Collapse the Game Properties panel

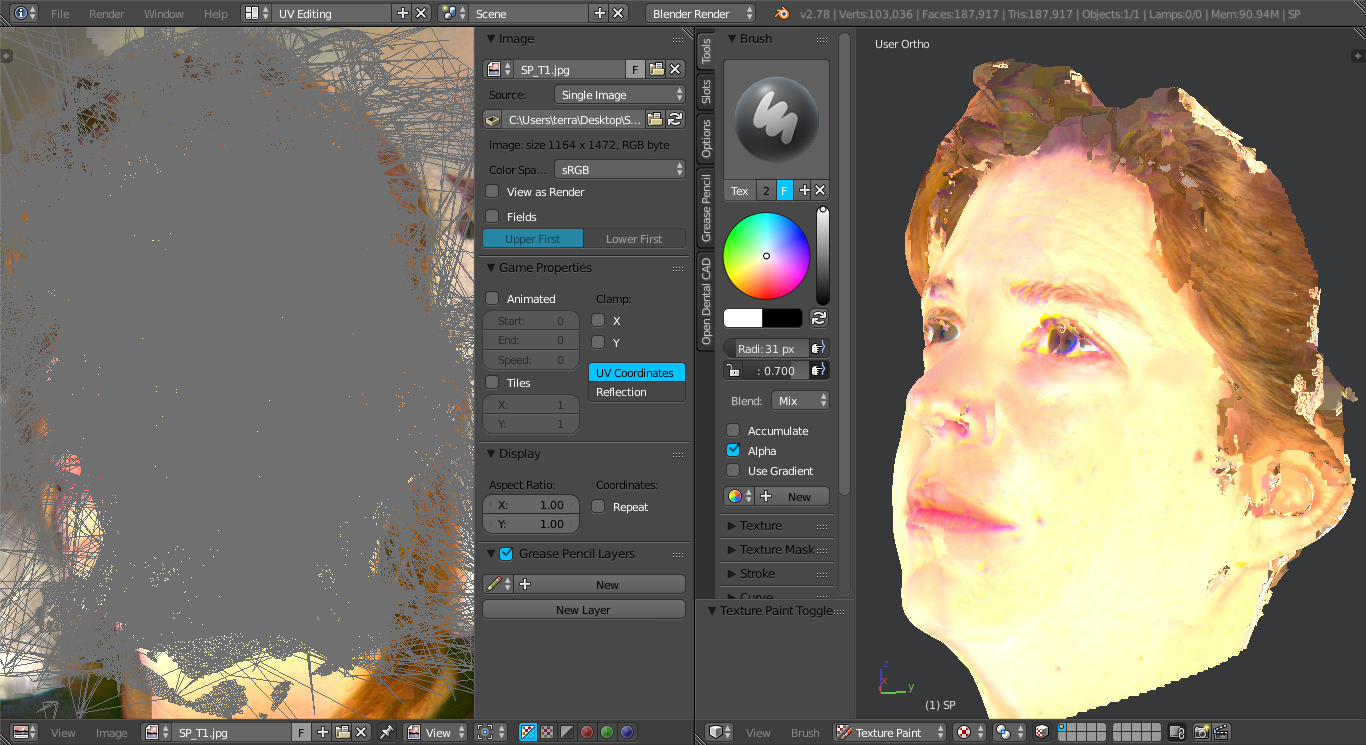pyautogui.click(x=545, y=267)
